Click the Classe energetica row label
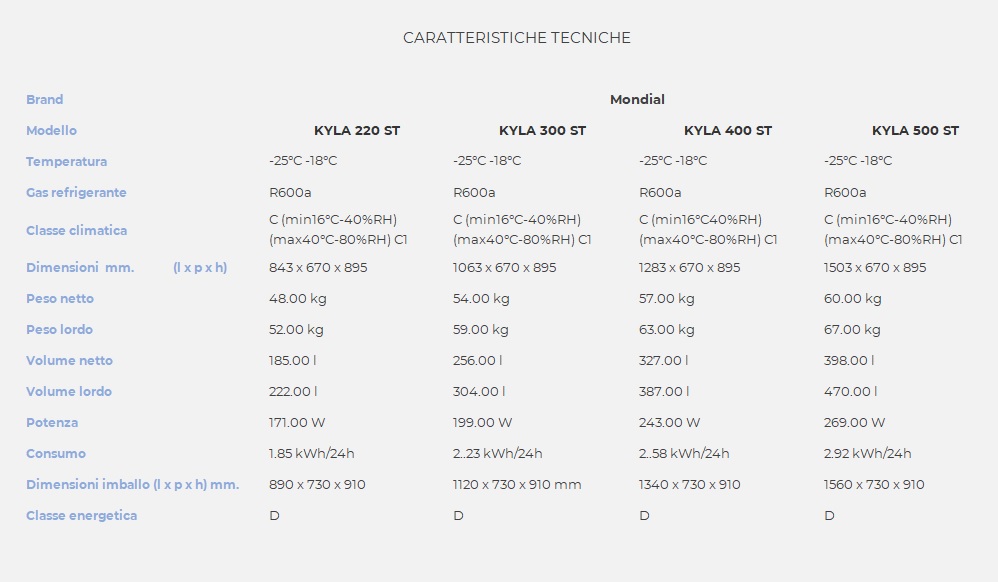The width and height of the screenshot is (998, 582). coord(81,516)
